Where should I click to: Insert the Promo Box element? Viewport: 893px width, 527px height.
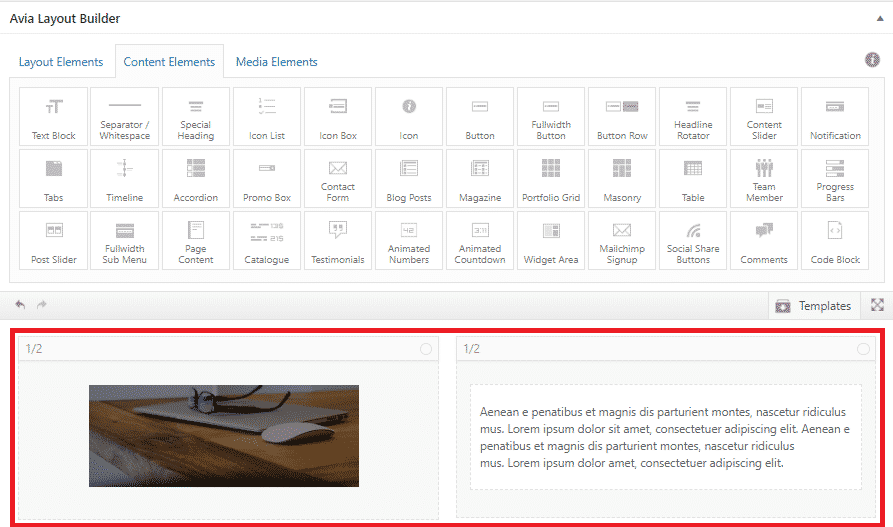(x=267, y=178)
